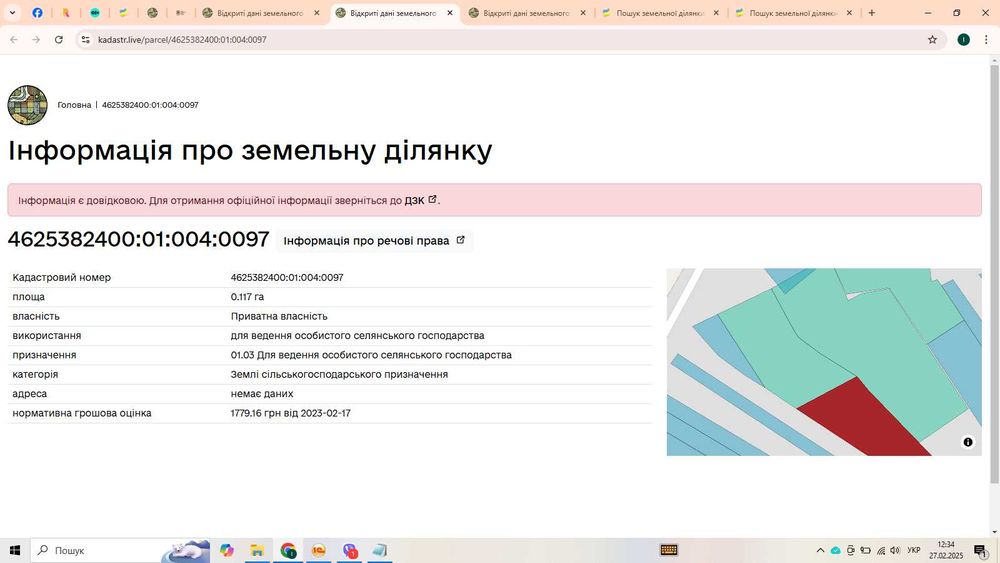
Task: Open Chrome from the taskbar
Action: [x=288, y=550]
